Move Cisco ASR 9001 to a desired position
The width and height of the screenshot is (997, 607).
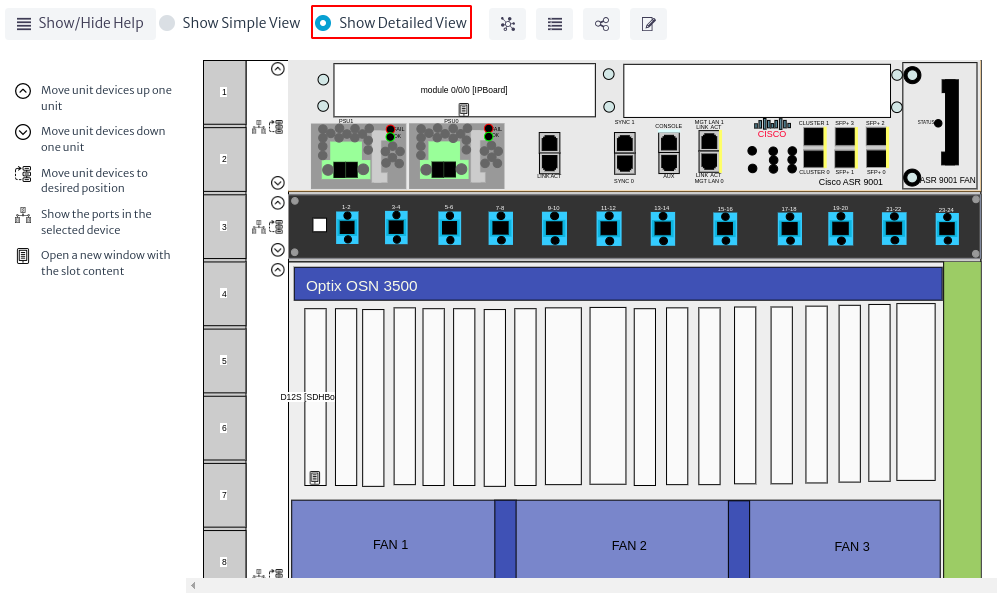[x=277, y=127]
